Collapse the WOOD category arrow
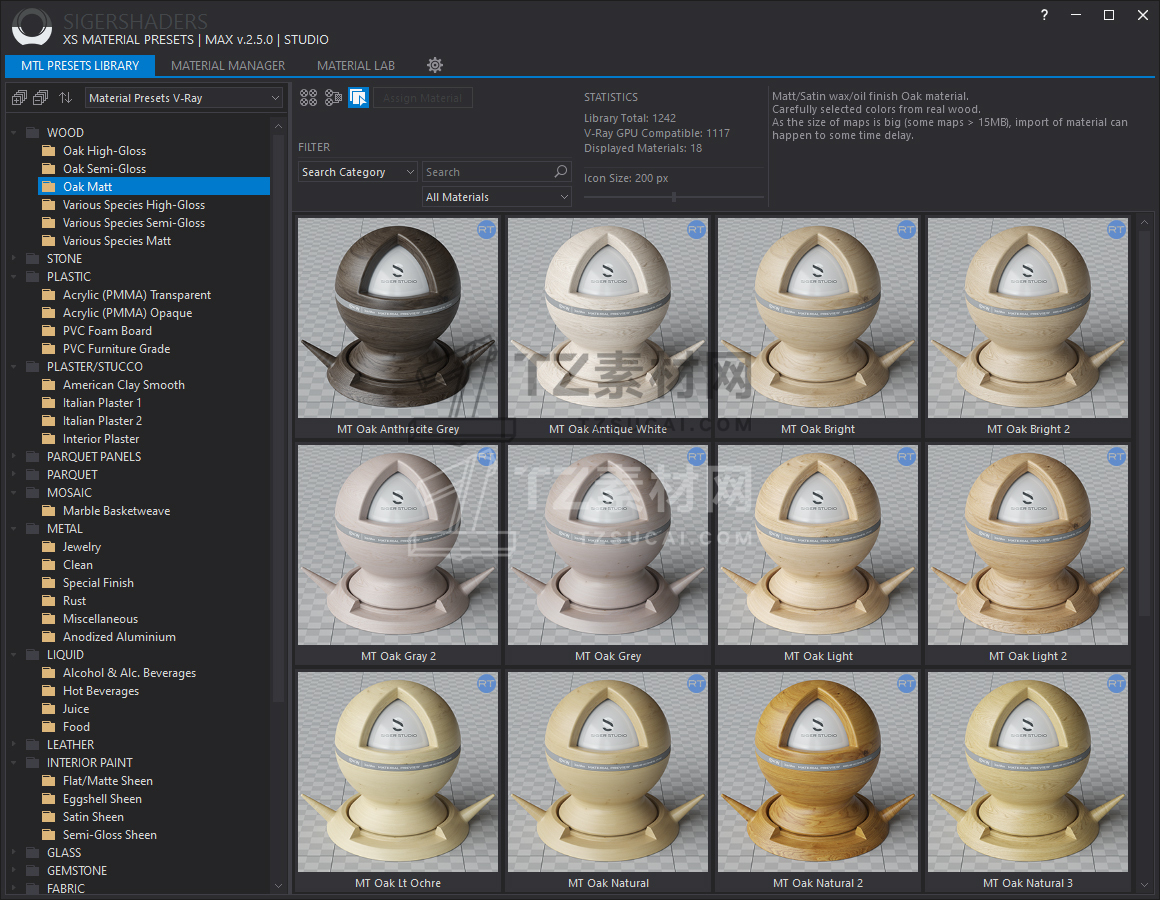 tap(14, 133)
